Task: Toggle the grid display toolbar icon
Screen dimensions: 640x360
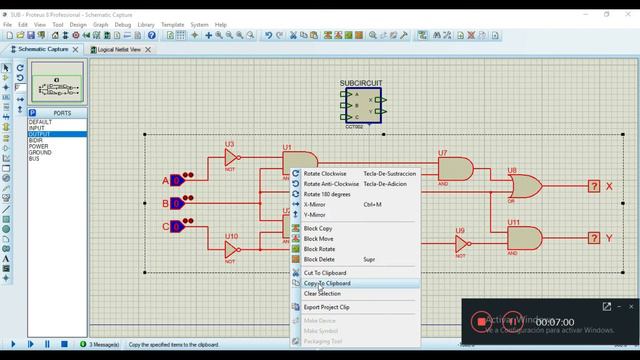Action: click(180, 36)
